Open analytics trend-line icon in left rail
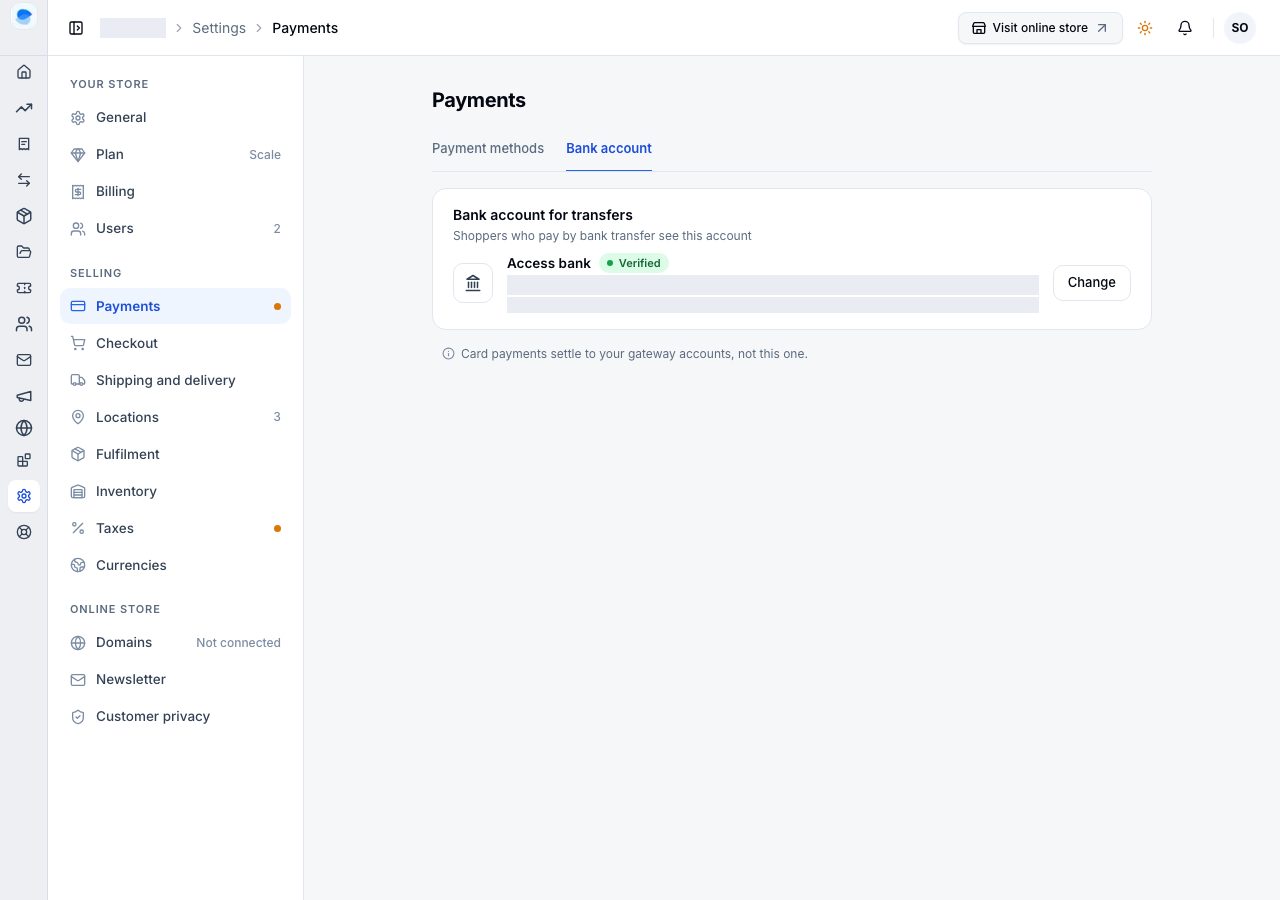 click(24, 108)
